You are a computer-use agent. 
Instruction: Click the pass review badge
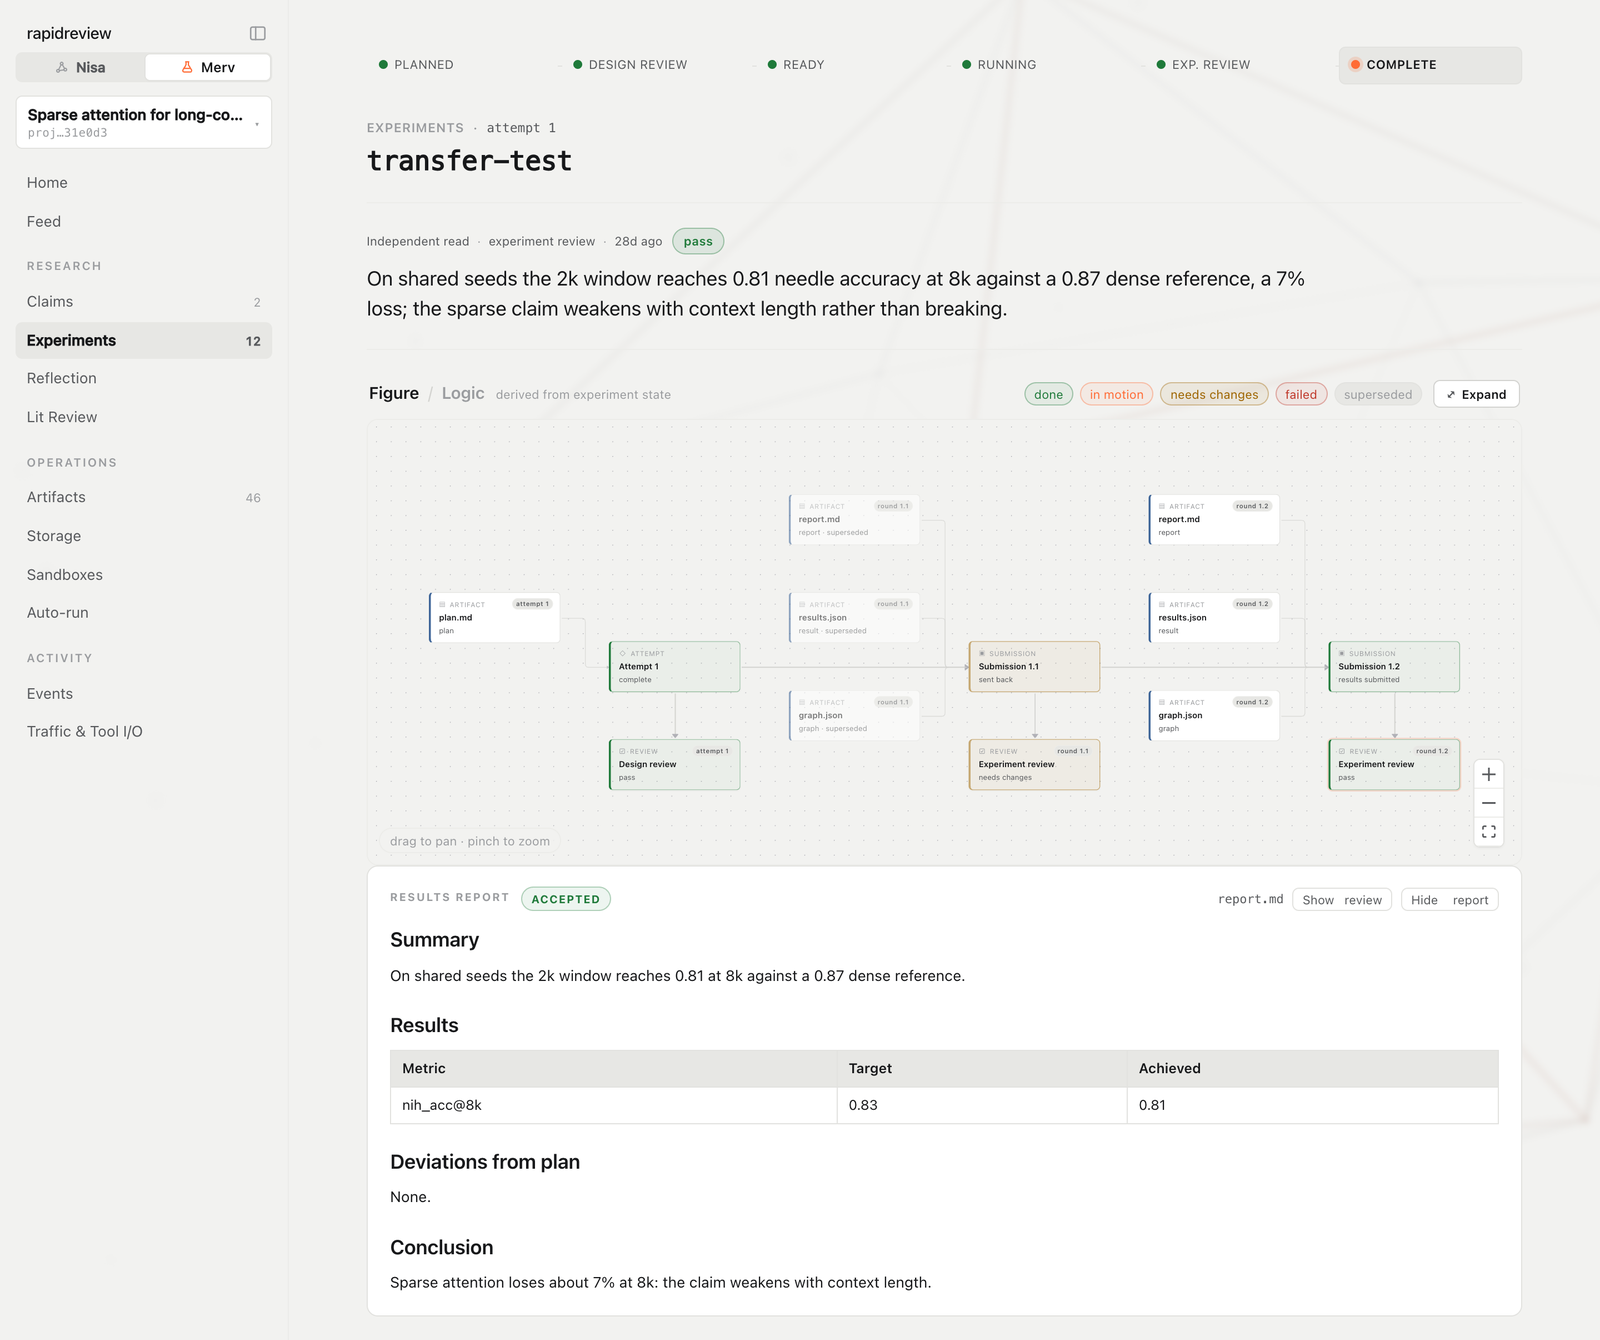tap(698, 241)
